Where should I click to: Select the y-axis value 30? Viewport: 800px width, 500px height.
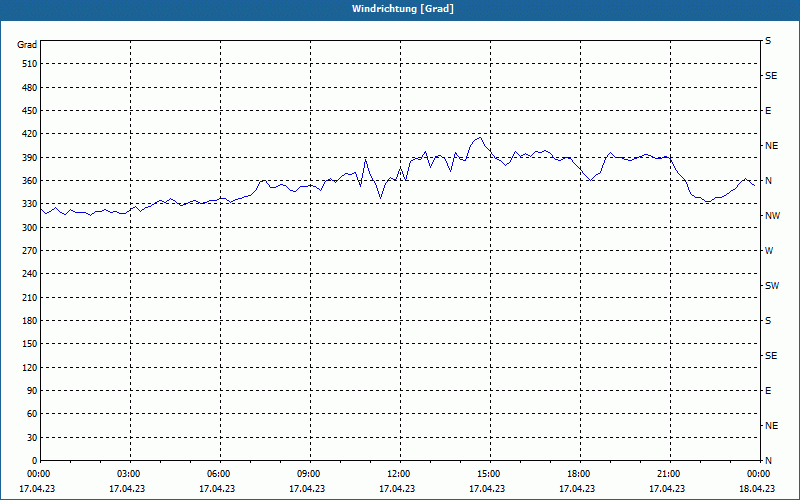pyautogui.click(x=32, y=438)
